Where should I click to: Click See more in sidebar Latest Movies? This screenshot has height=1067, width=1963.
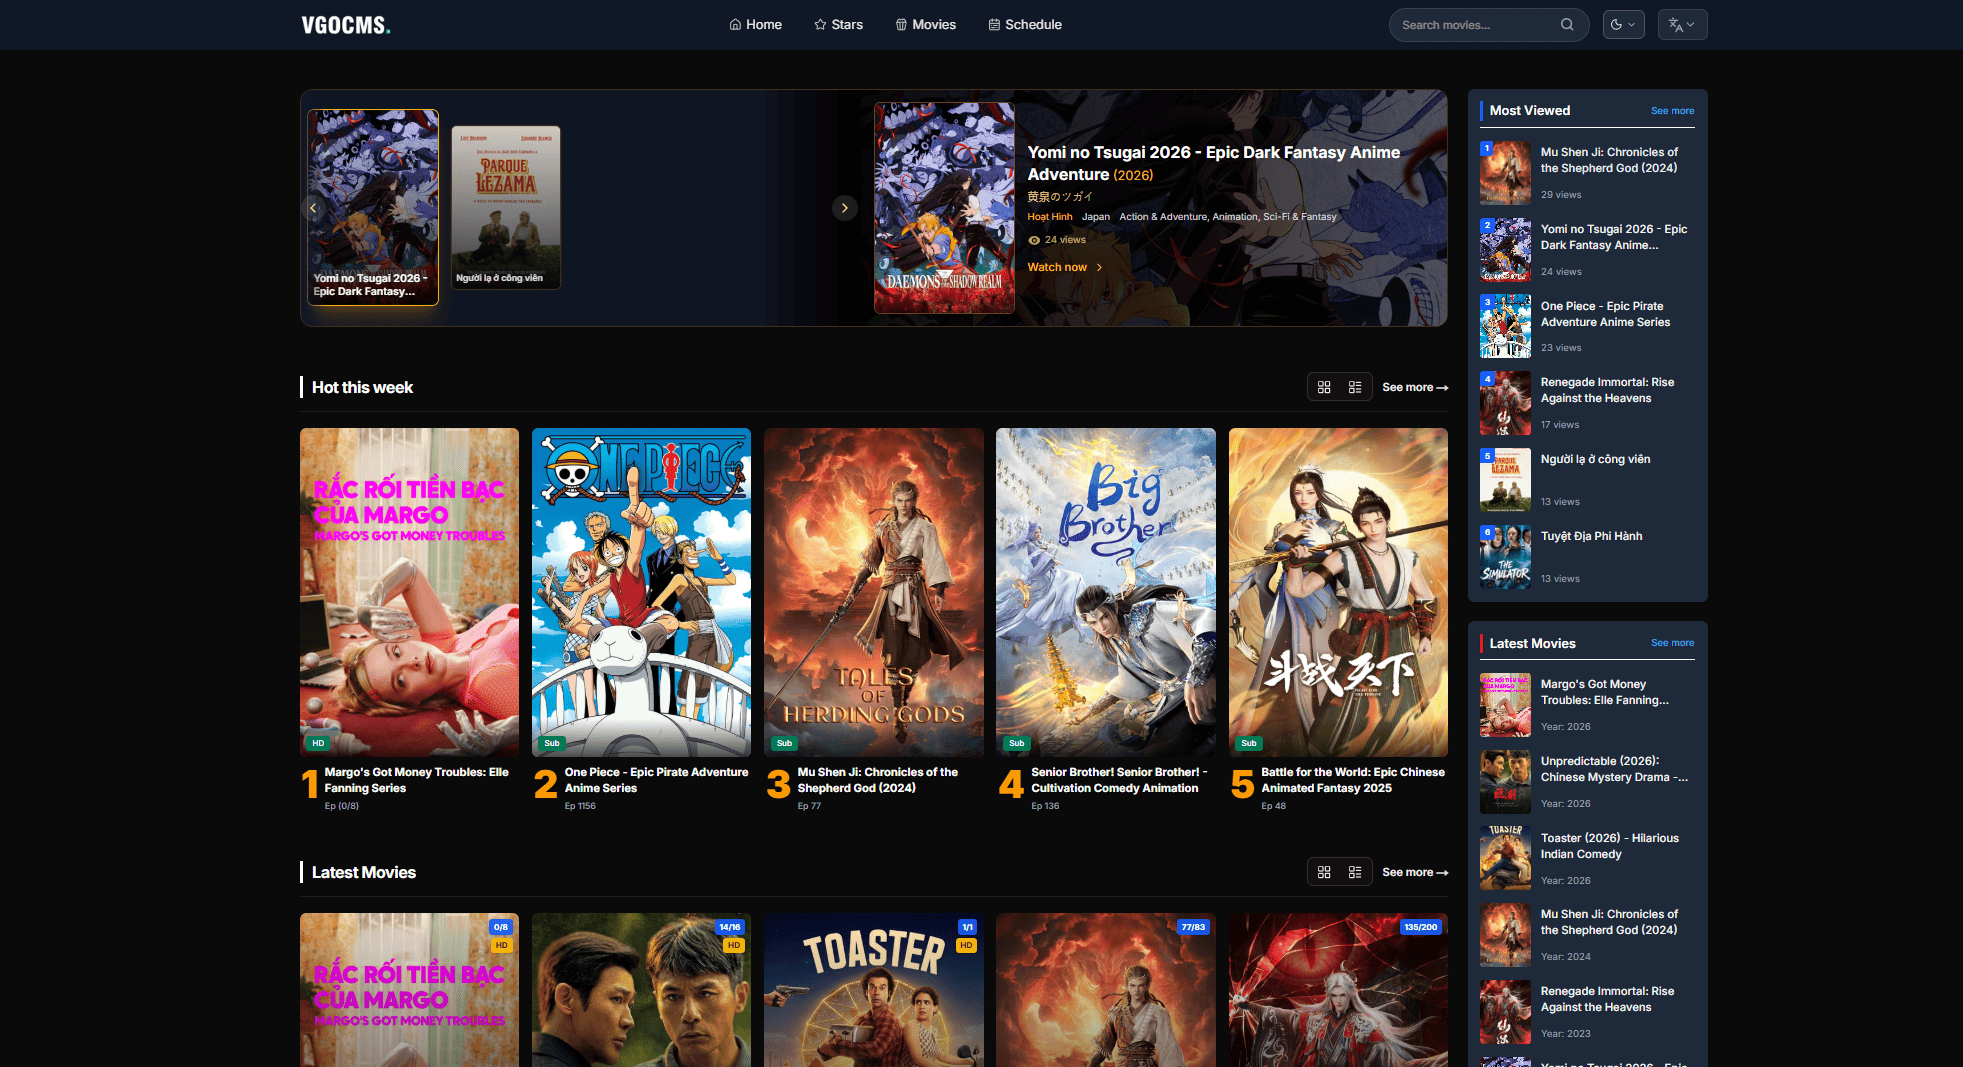pyautogui.click(x=1672, y=643)
